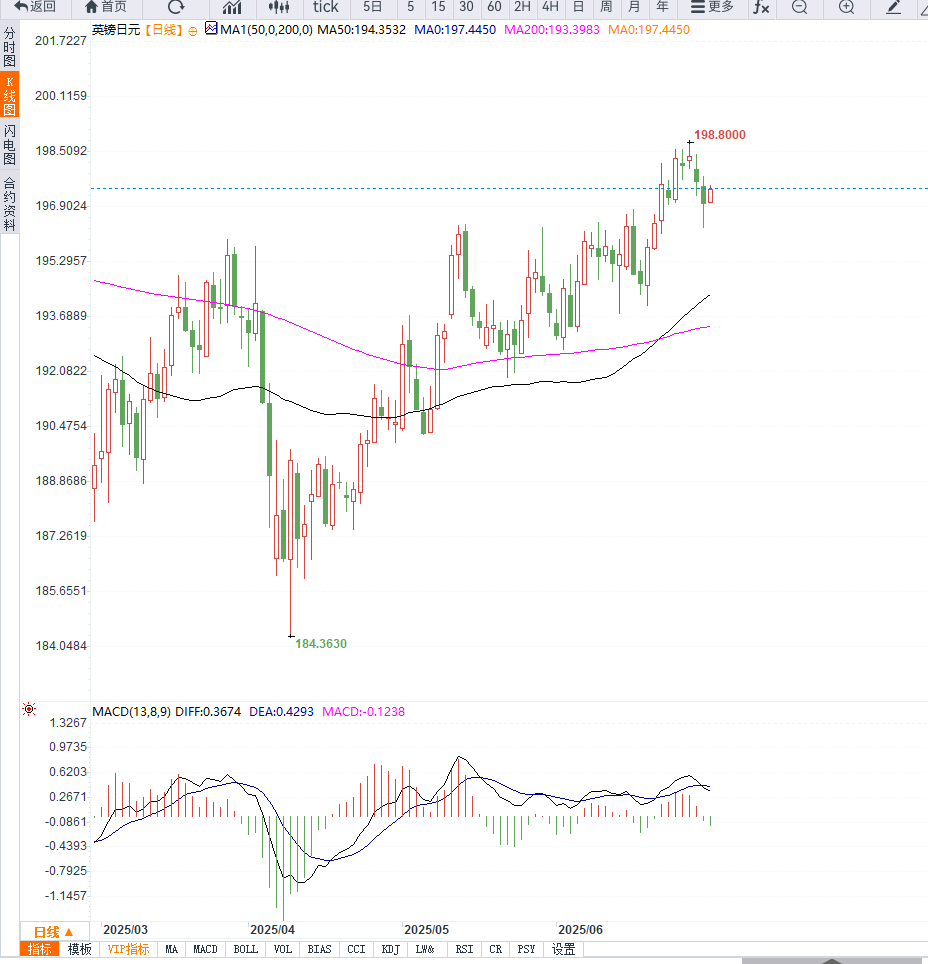
Task: Click the magenta MACD:-0.1238 value
Action: (x=363, y=711)
